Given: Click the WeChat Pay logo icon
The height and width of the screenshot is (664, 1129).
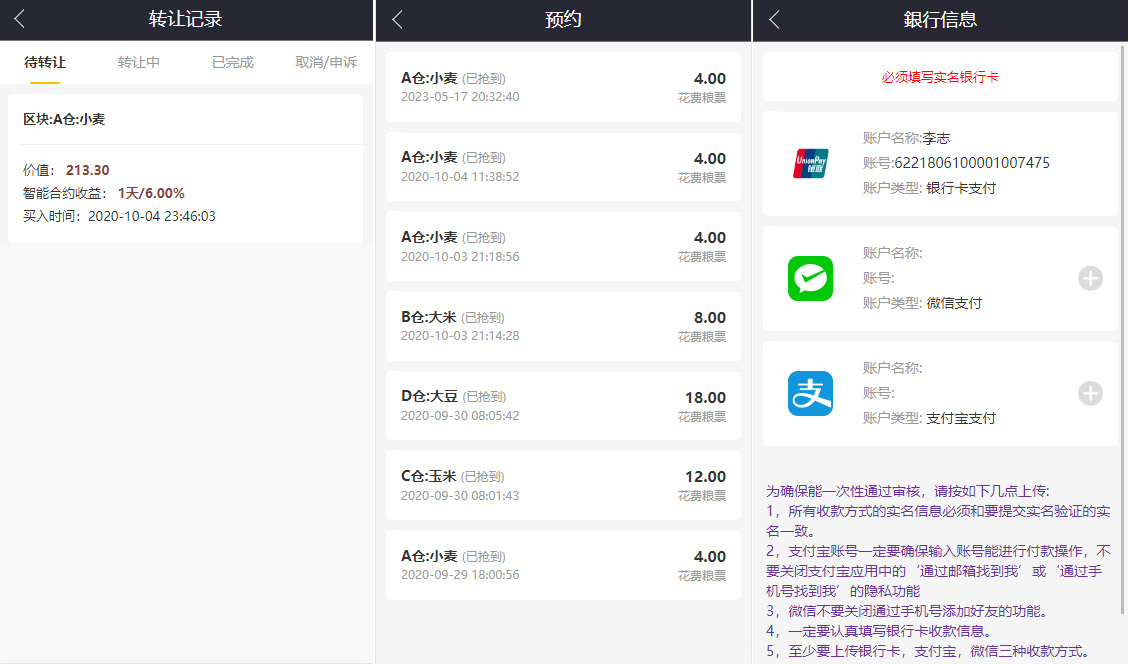Looking at the screenshot, I should coord(810,278).
